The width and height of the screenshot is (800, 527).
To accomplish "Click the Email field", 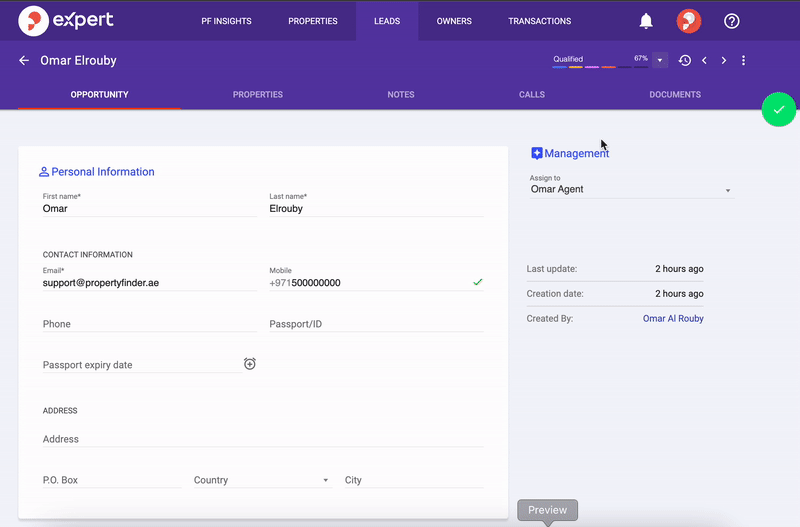I will (x=149, y=283).
